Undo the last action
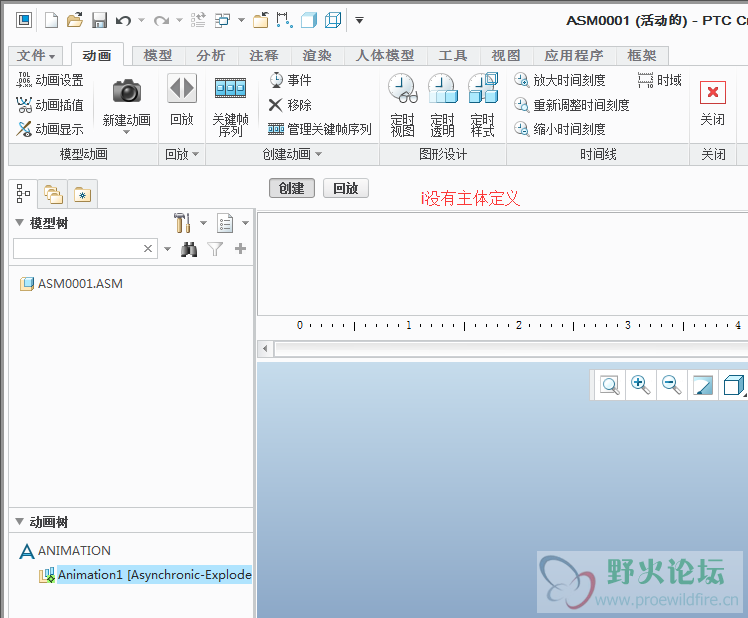 click(x=123, y=20)
